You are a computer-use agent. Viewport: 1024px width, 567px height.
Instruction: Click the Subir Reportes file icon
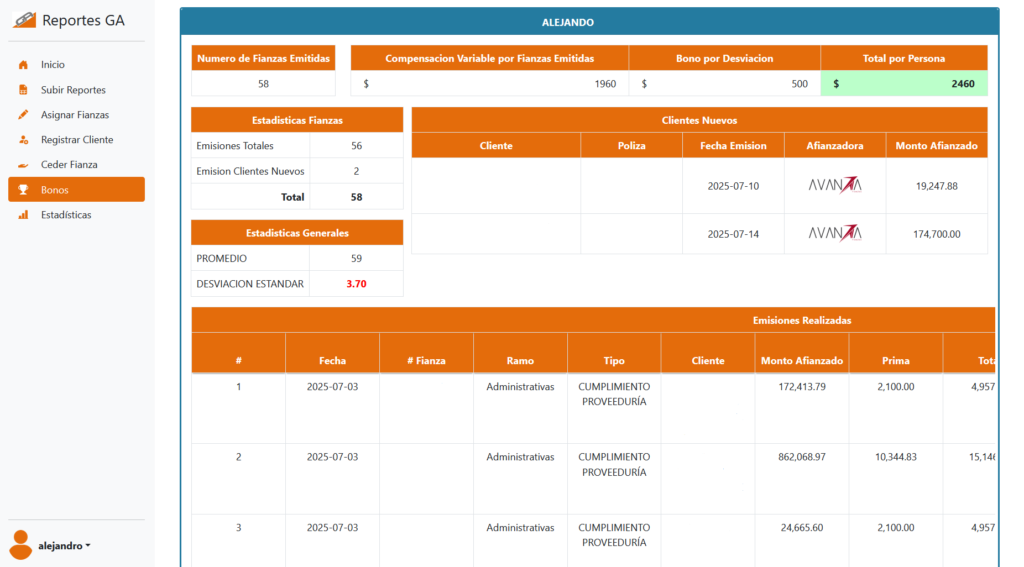click(23, 90)
